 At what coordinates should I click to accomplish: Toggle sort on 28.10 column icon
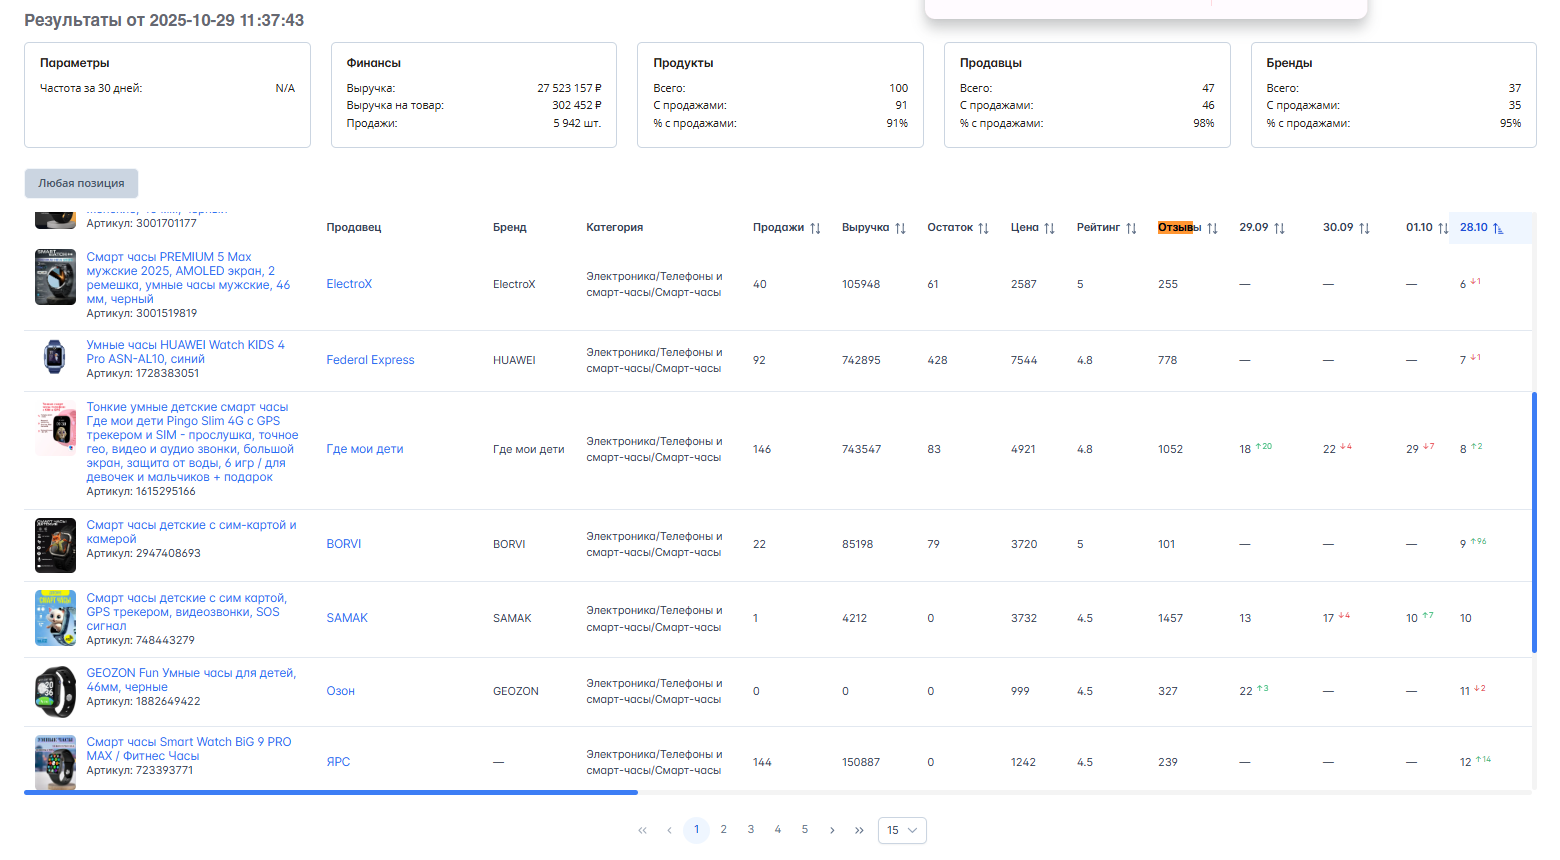tap(1498, 228)
